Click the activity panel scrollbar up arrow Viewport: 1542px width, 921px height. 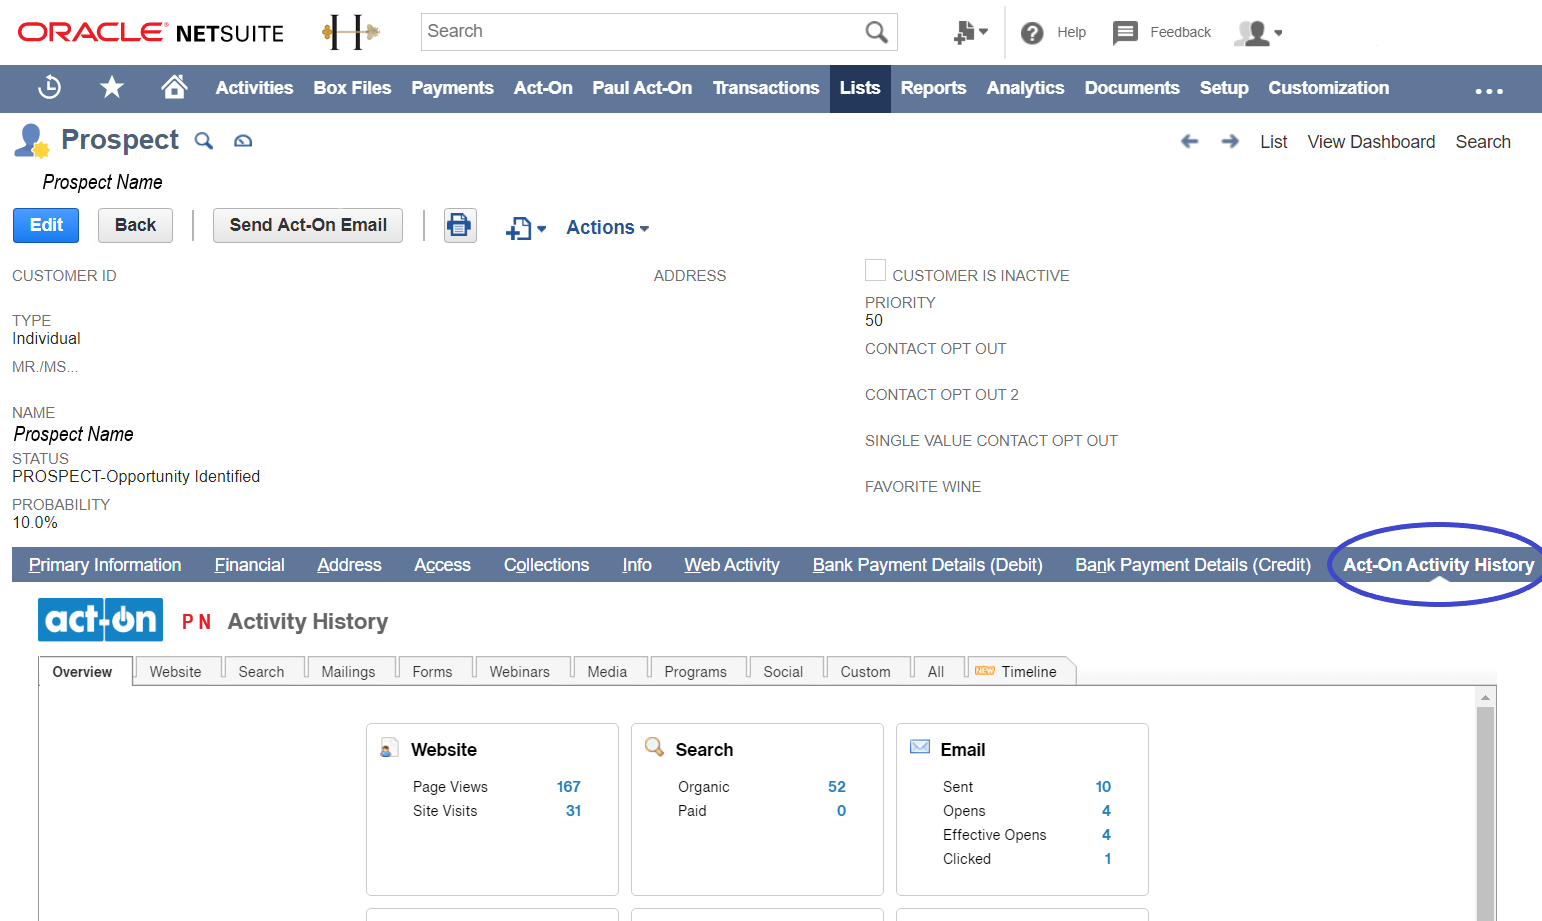[1485, 697]
